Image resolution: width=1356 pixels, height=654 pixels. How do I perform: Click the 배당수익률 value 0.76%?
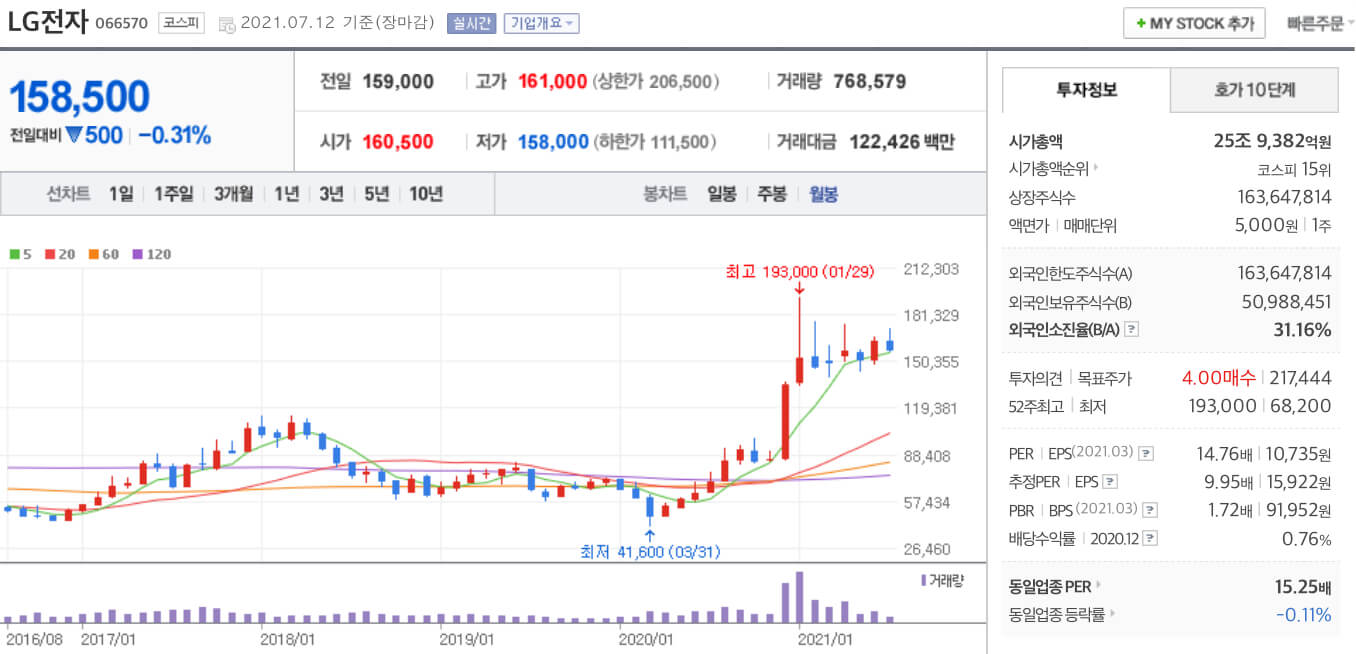[1307, 539]
